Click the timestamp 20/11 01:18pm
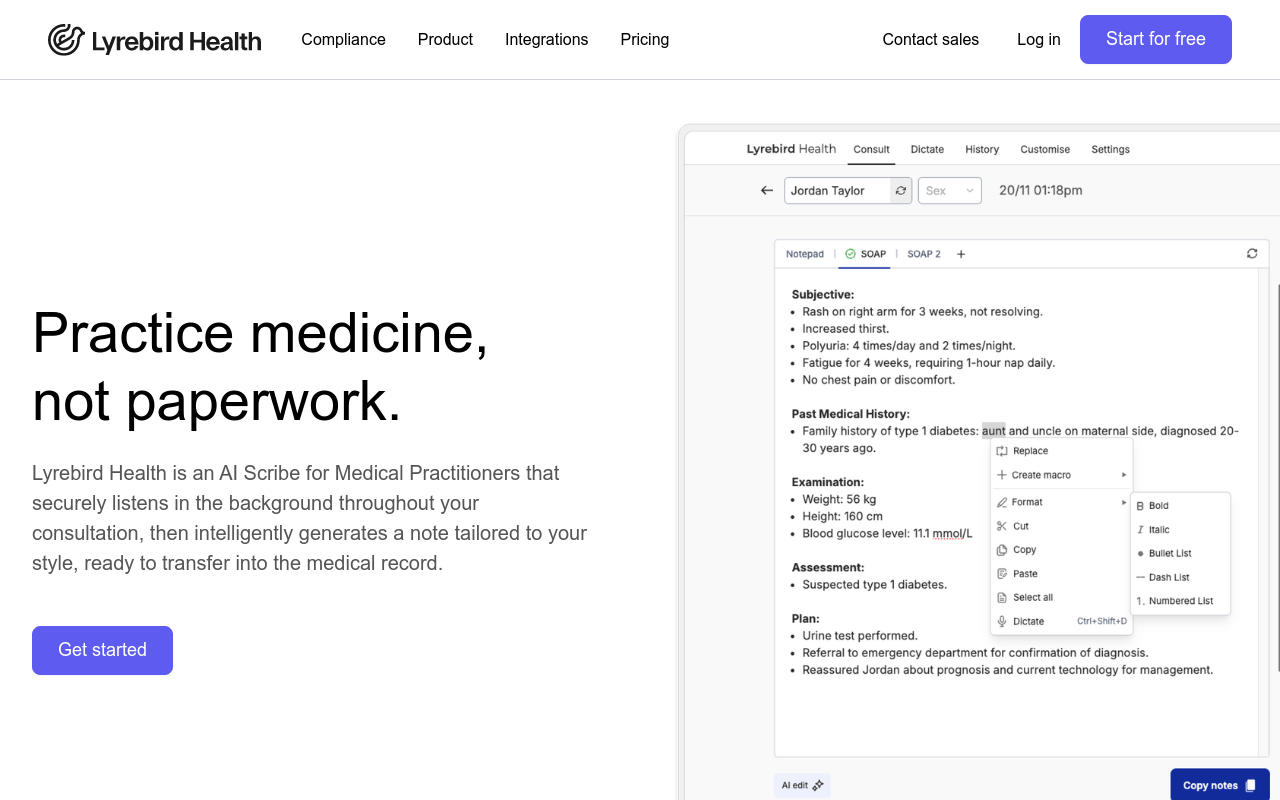The width and height of the screenshot is (1280, 800). 1040,190
